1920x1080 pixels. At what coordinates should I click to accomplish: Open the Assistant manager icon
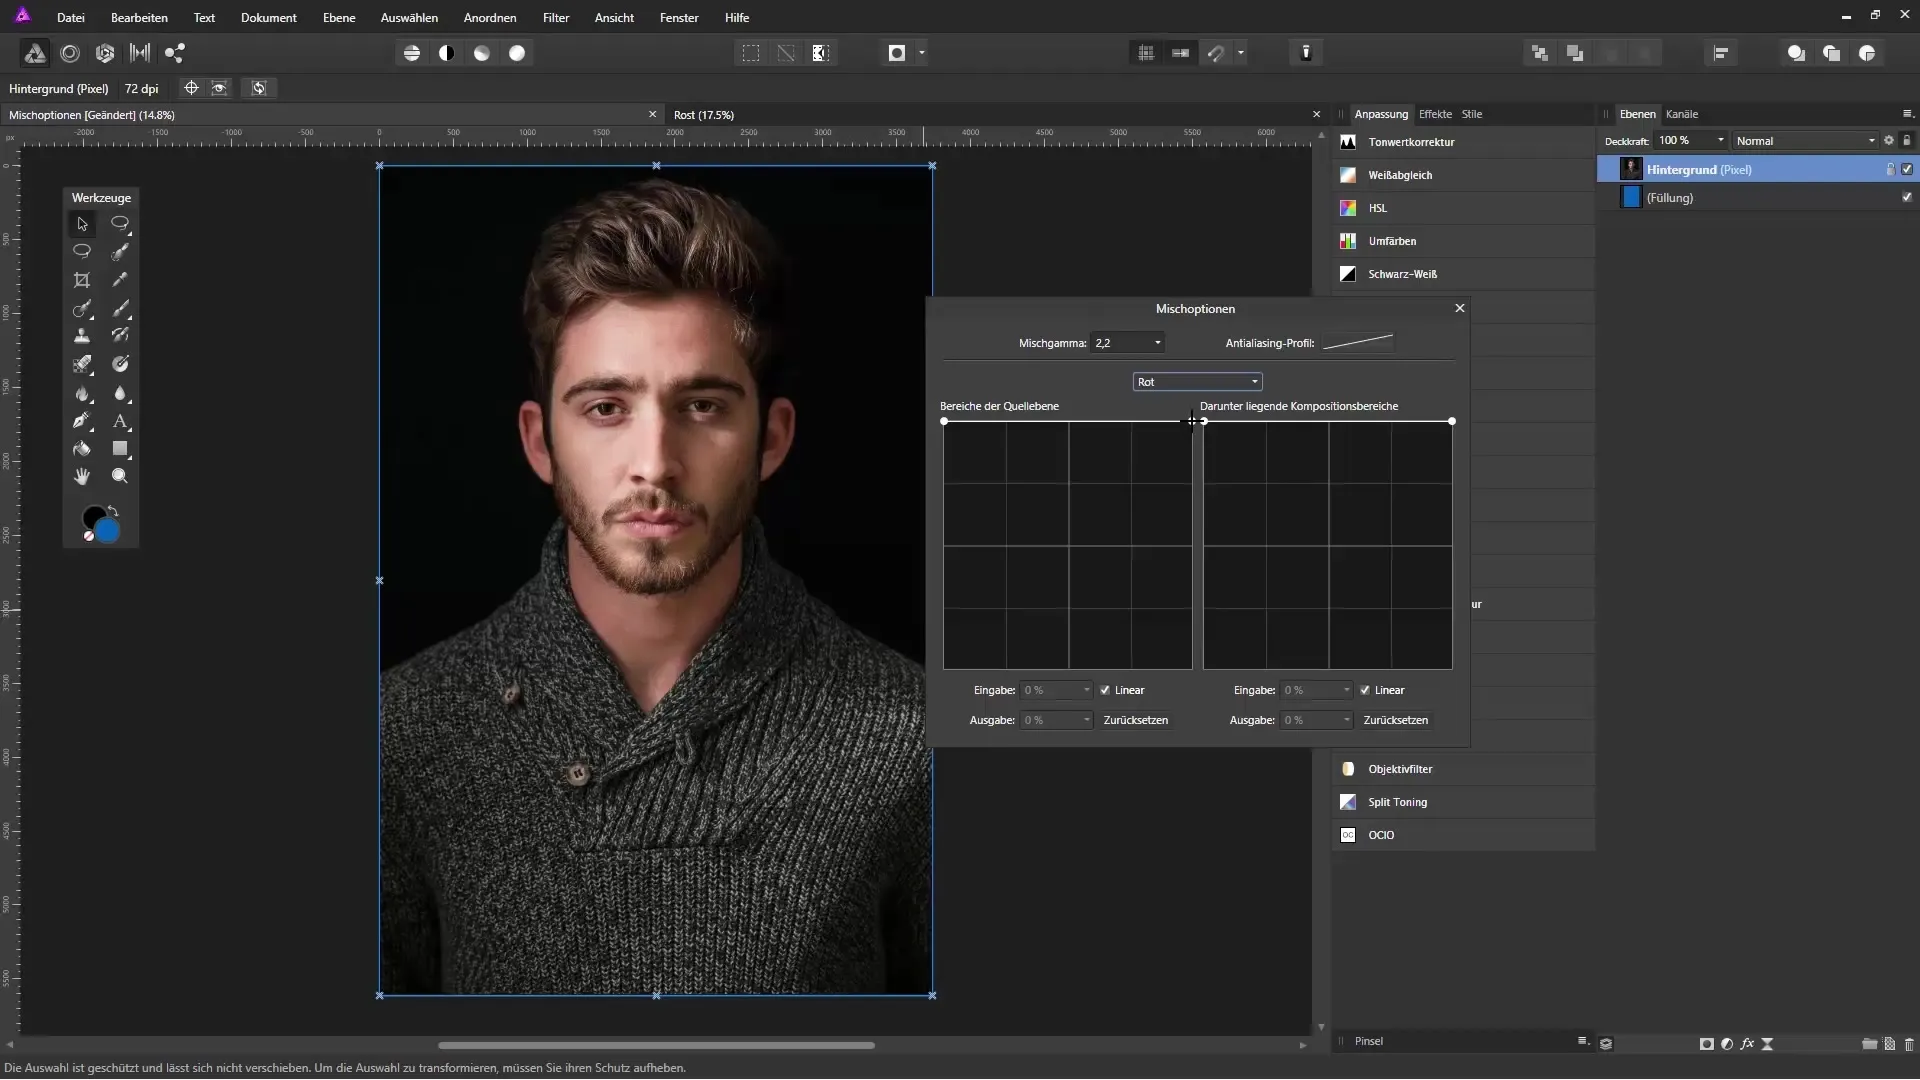pos(1306,53)
